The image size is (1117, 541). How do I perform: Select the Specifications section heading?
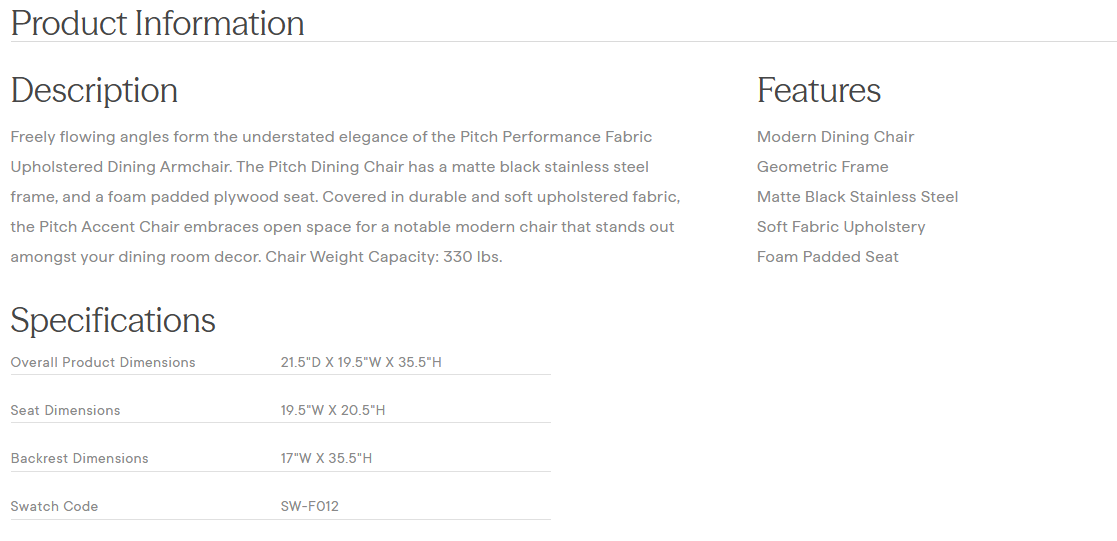[x=113, y=320]
